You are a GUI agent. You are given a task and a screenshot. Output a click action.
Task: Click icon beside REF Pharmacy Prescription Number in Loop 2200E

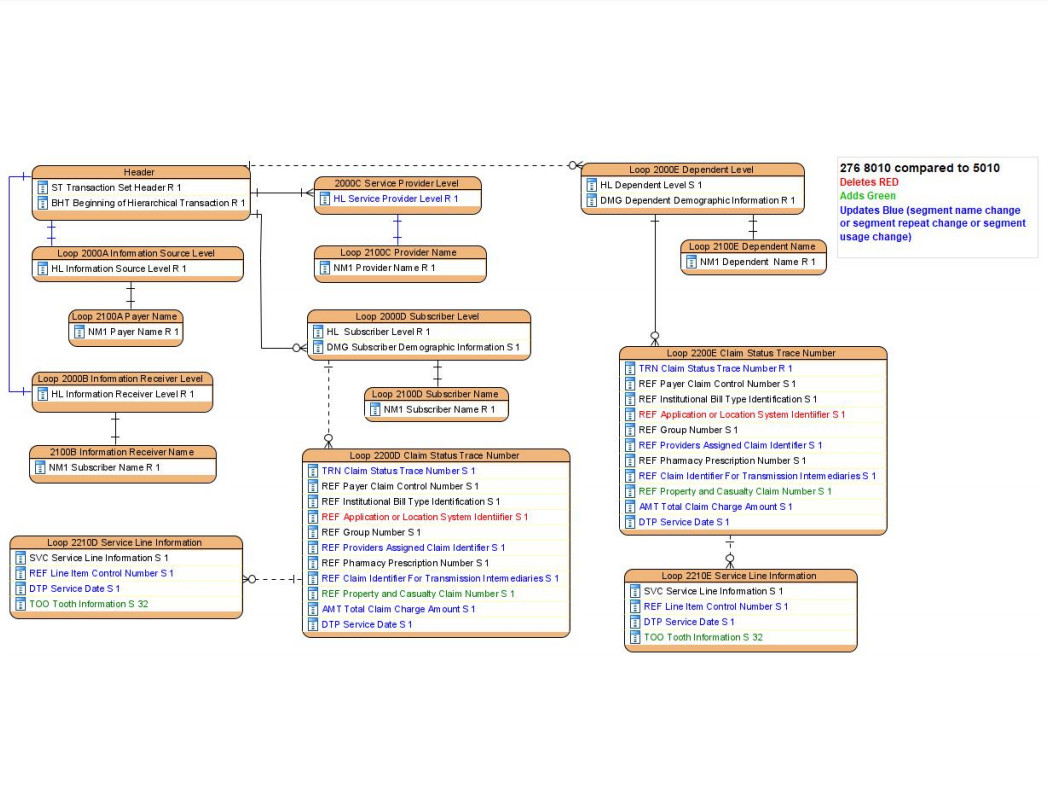[x=630, y=461]
